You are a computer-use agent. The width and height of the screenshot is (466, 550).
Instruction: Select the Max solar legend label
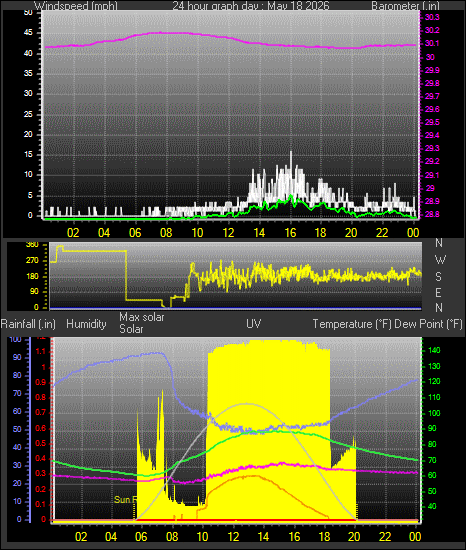pos(142,317)
